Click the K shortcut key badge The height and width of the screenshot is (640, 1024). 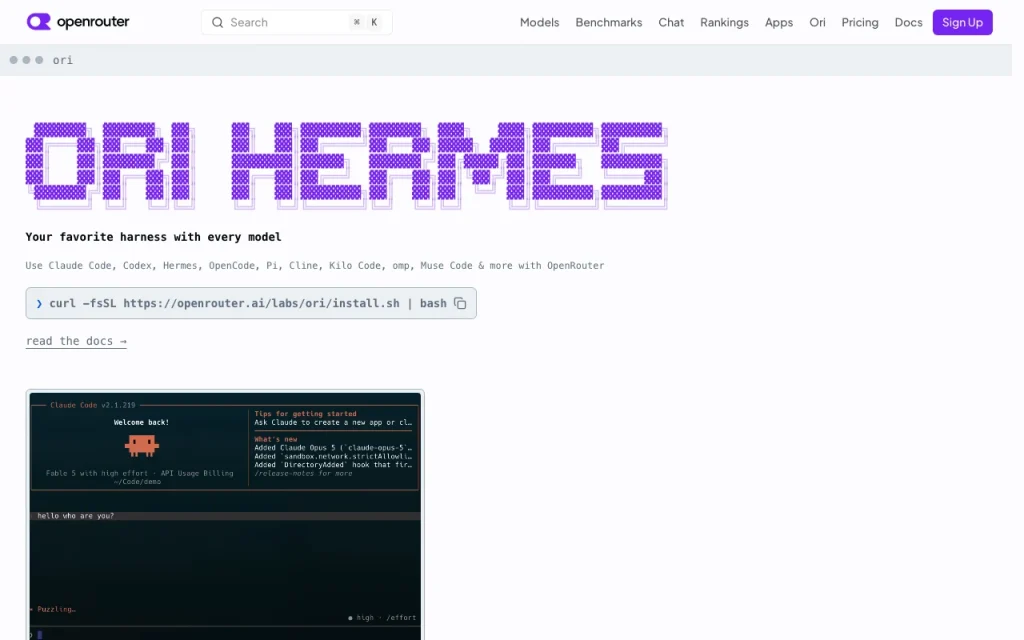point(374,22)
